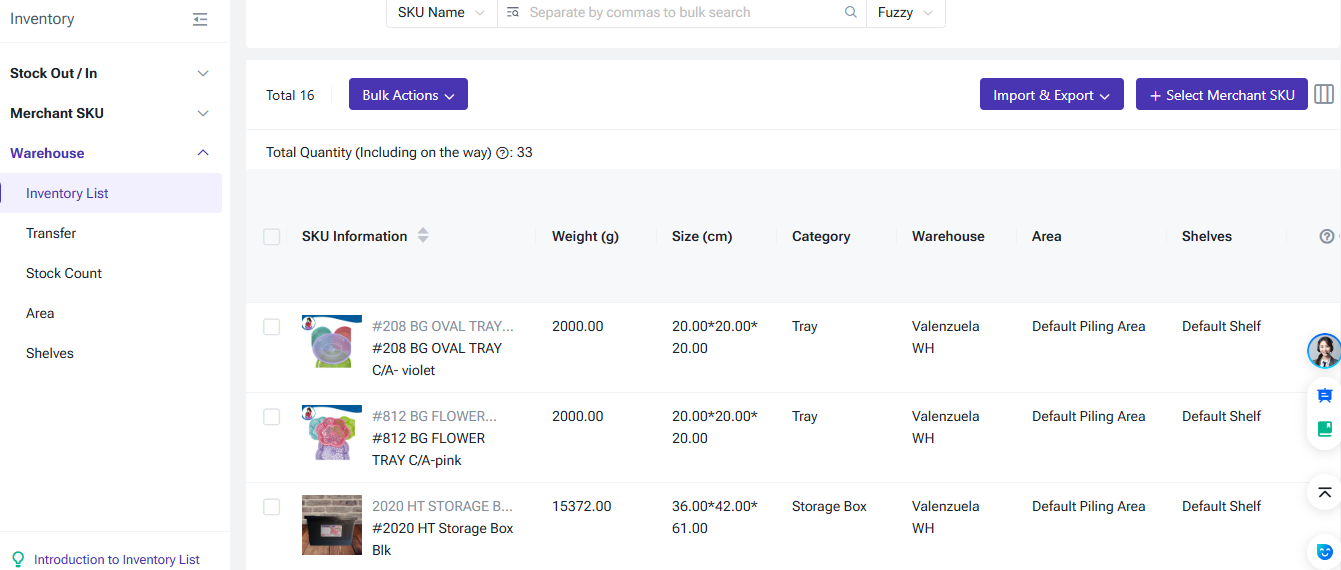Check the #208 BG OVAL TRAY row
This screenshot has height=570, width=1341.
pyautogui.click(x=271, y=327)
